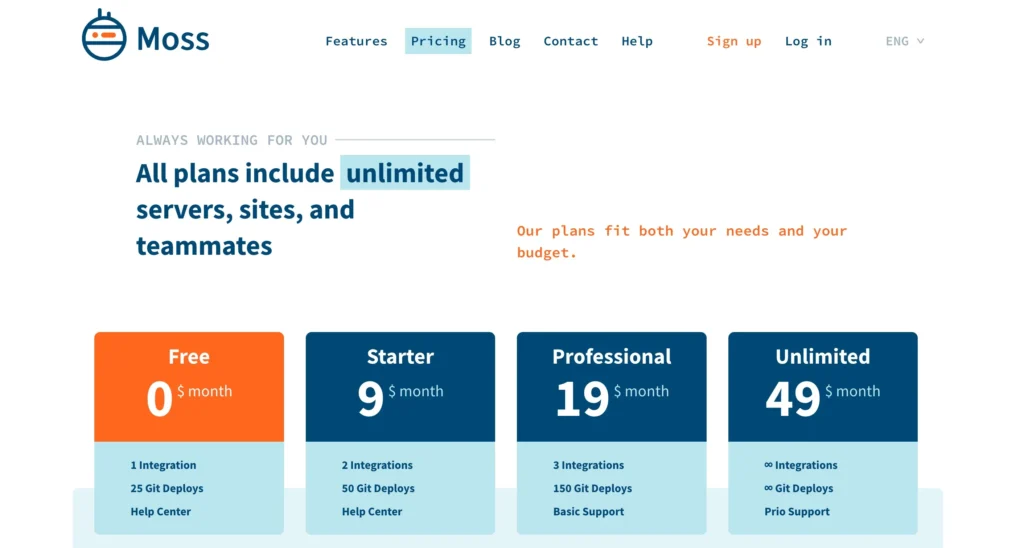Viewport: 1024px width, 548px height.
Task: Select the Unlimited plan header
Action: [822, 386]
